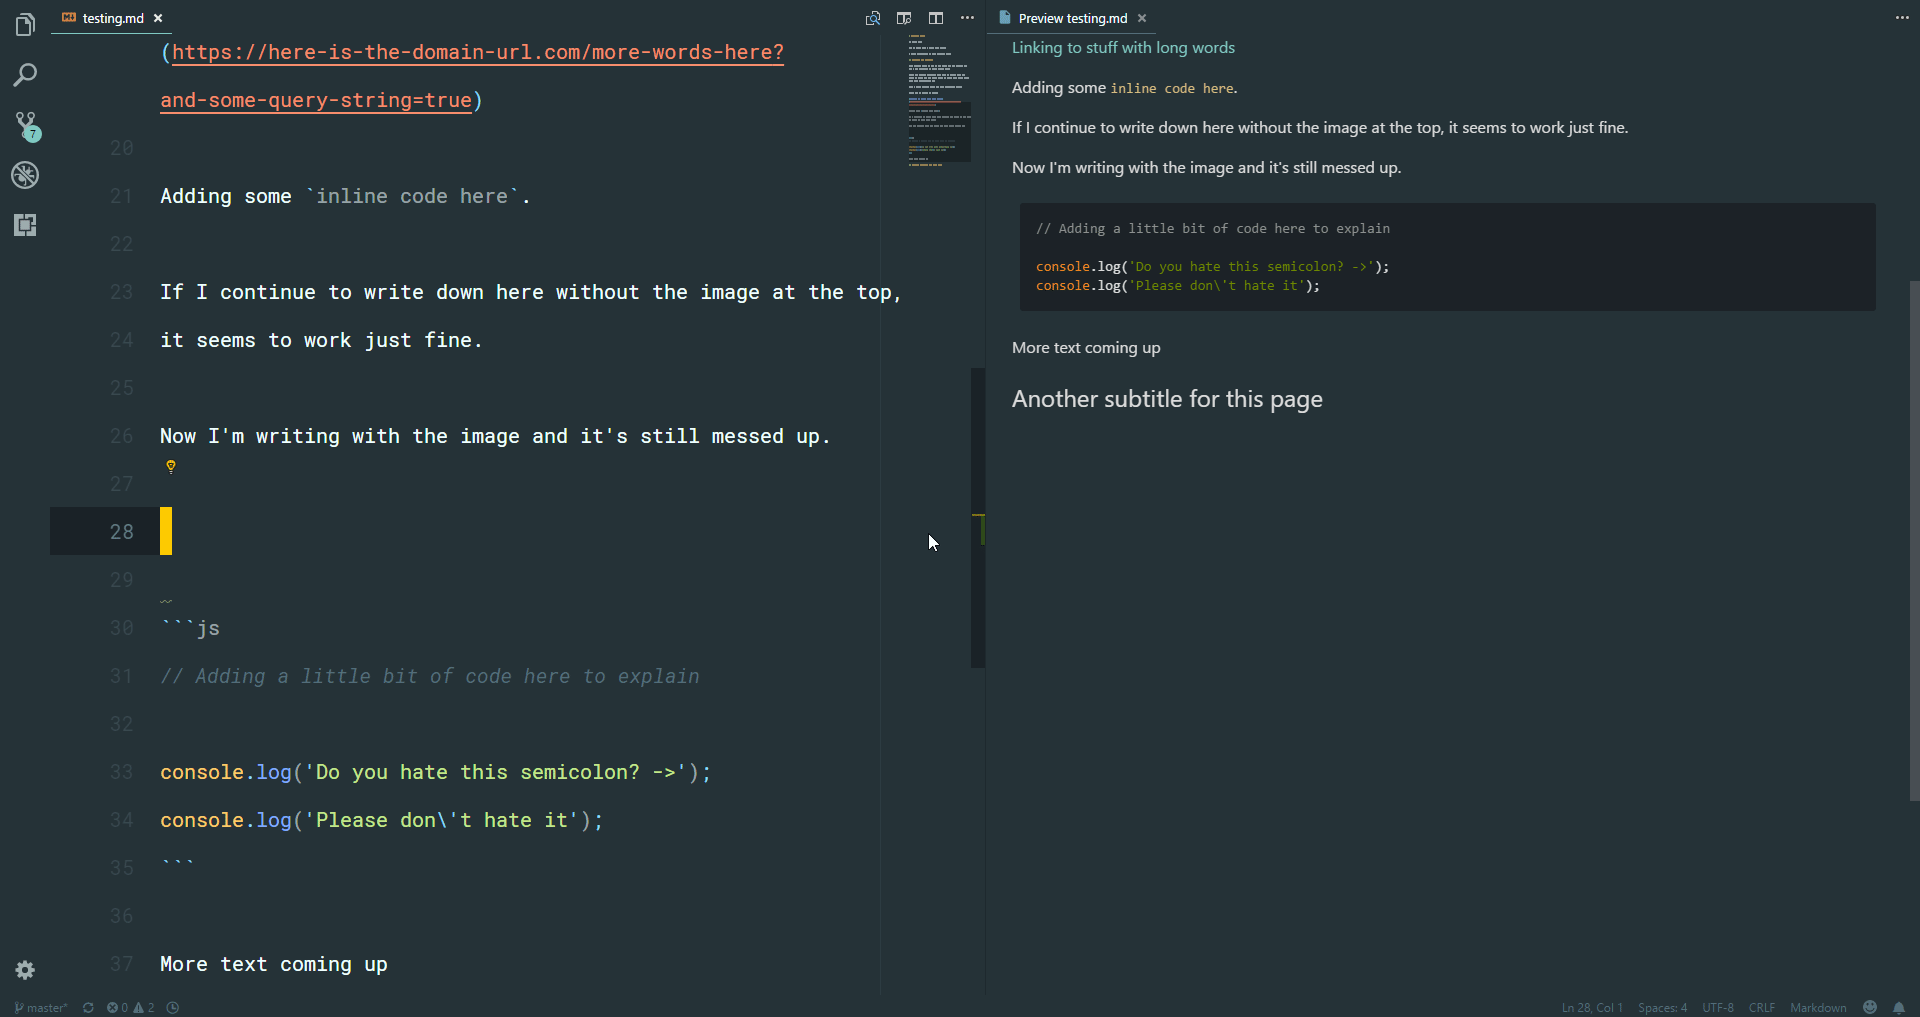The width and height of the screenshot is (1920, 1017).
Task: Open editor more actions ellipsis menu
Action: (967, 18)
